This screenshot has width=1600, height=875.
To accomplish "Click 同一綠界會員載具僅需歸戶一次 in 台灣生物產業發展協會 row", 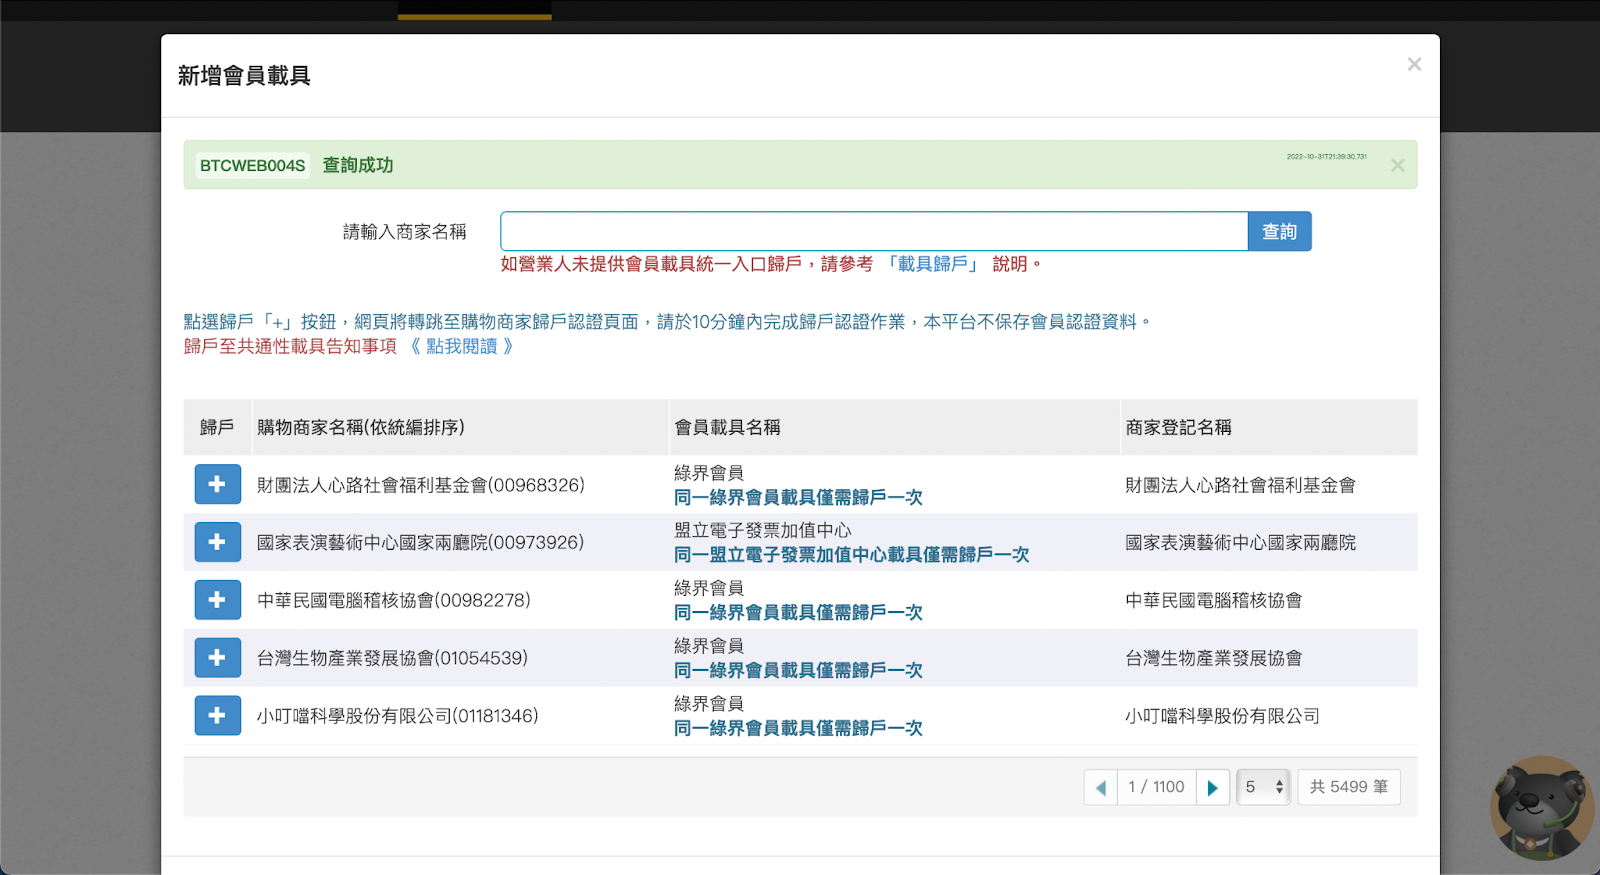I will 798,671.
